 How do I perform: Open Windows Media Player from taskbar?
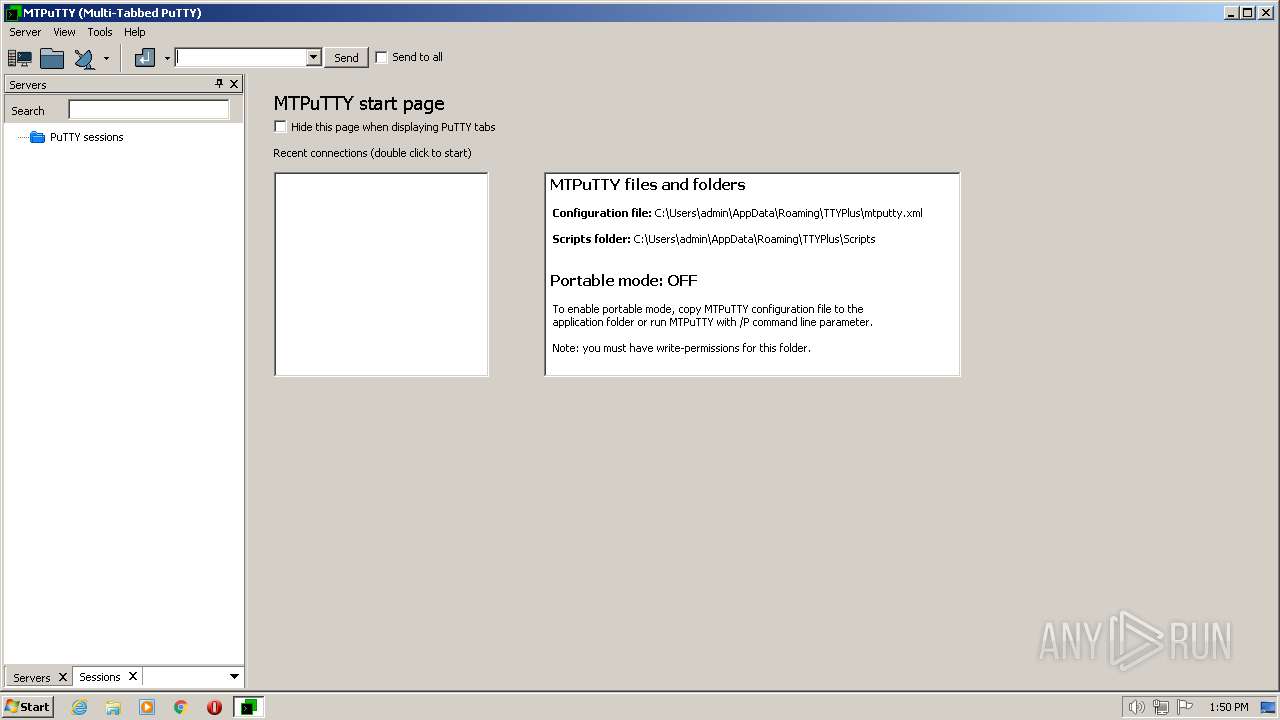tap(147, 707)
